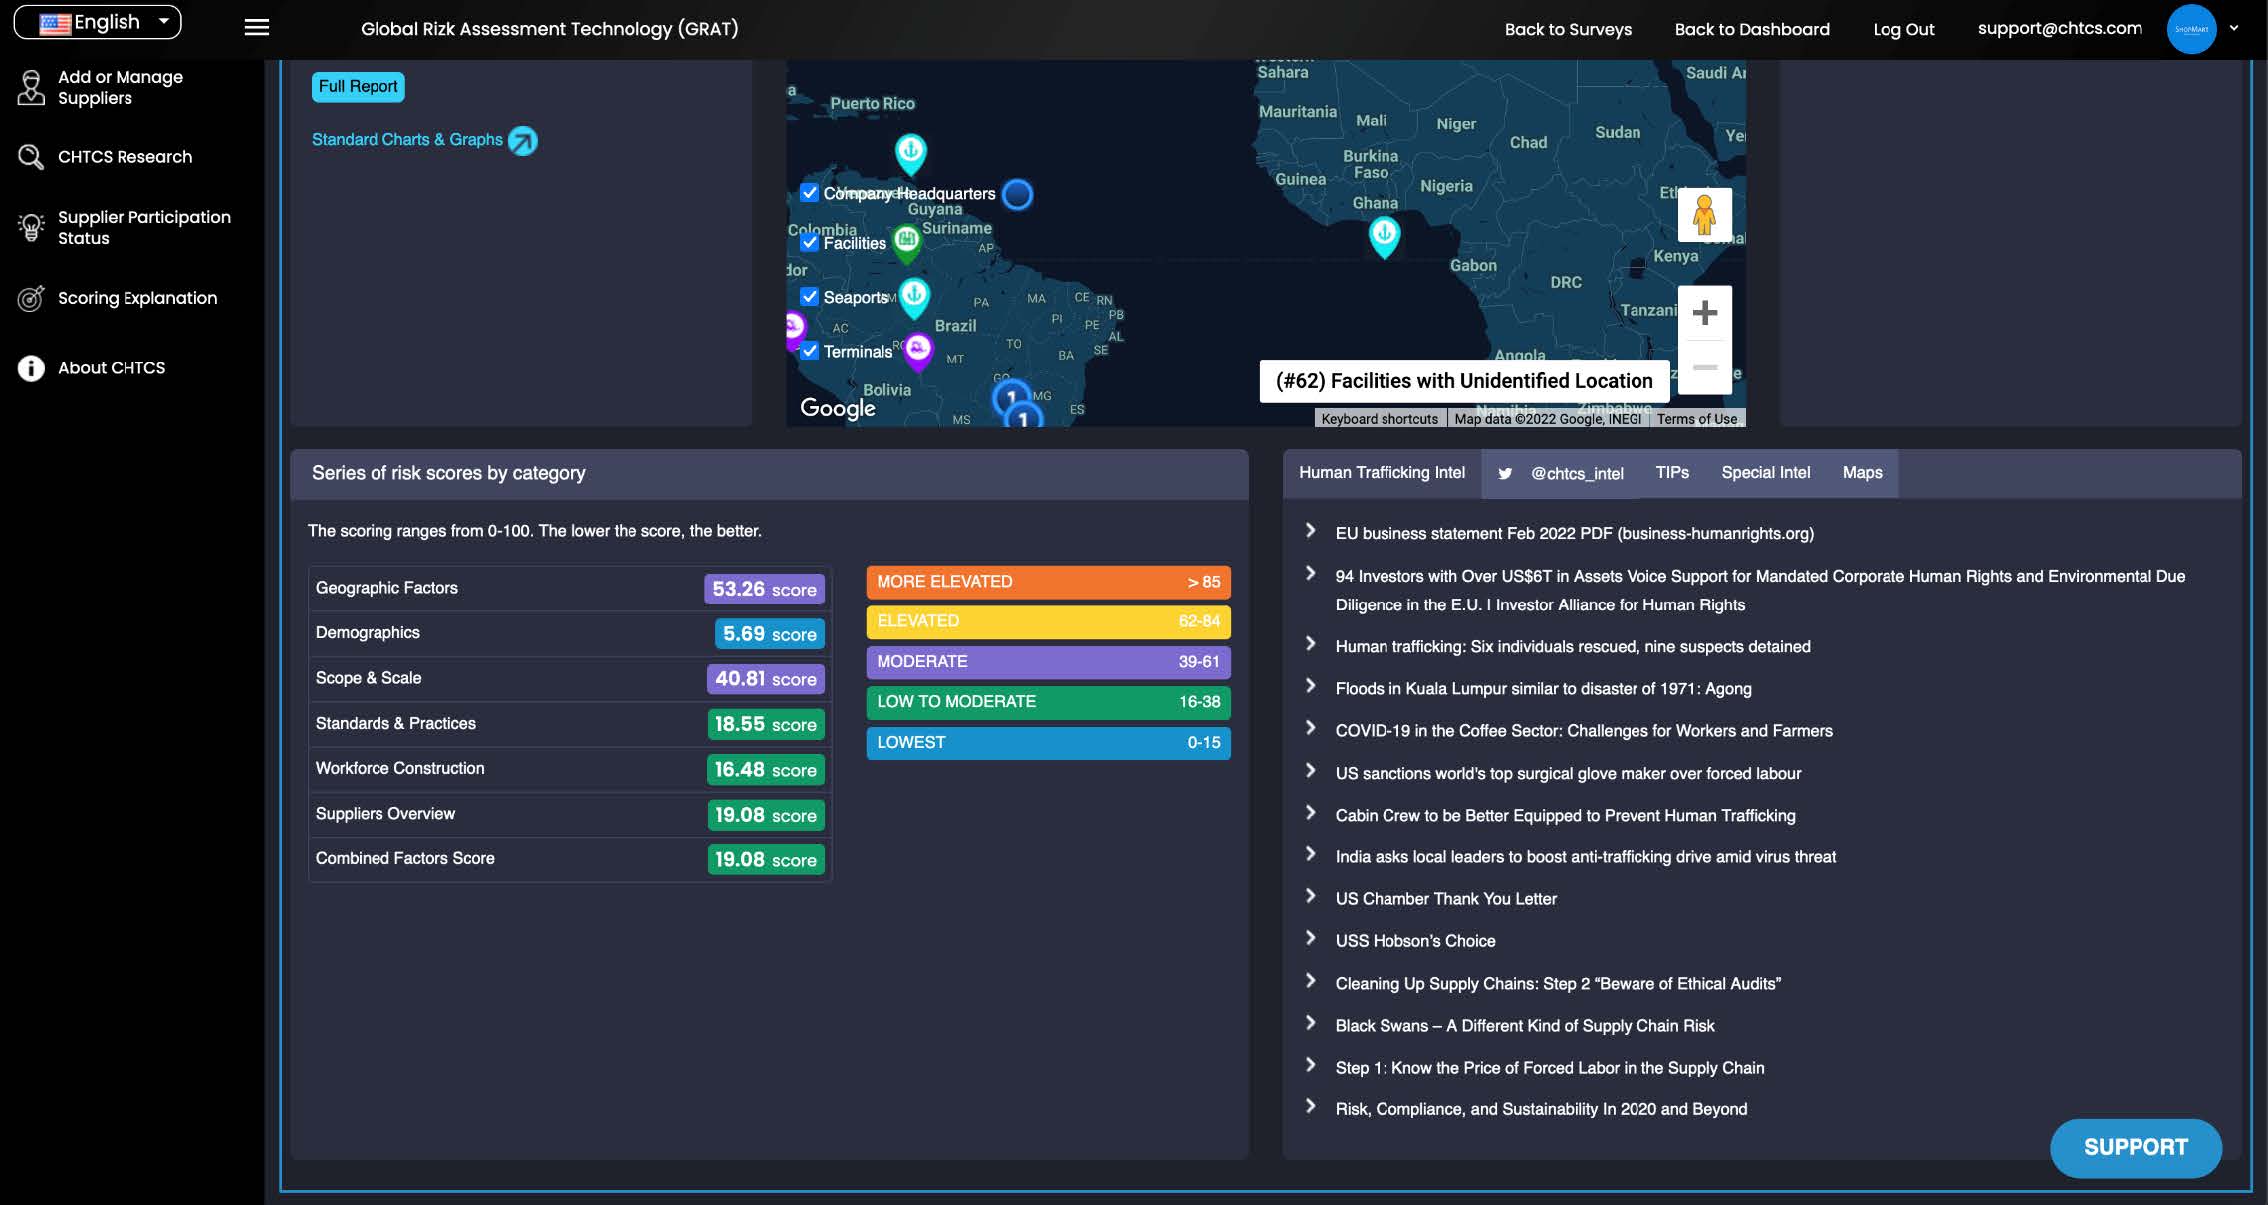Zoom in on the map

[x=1704, y=313]
